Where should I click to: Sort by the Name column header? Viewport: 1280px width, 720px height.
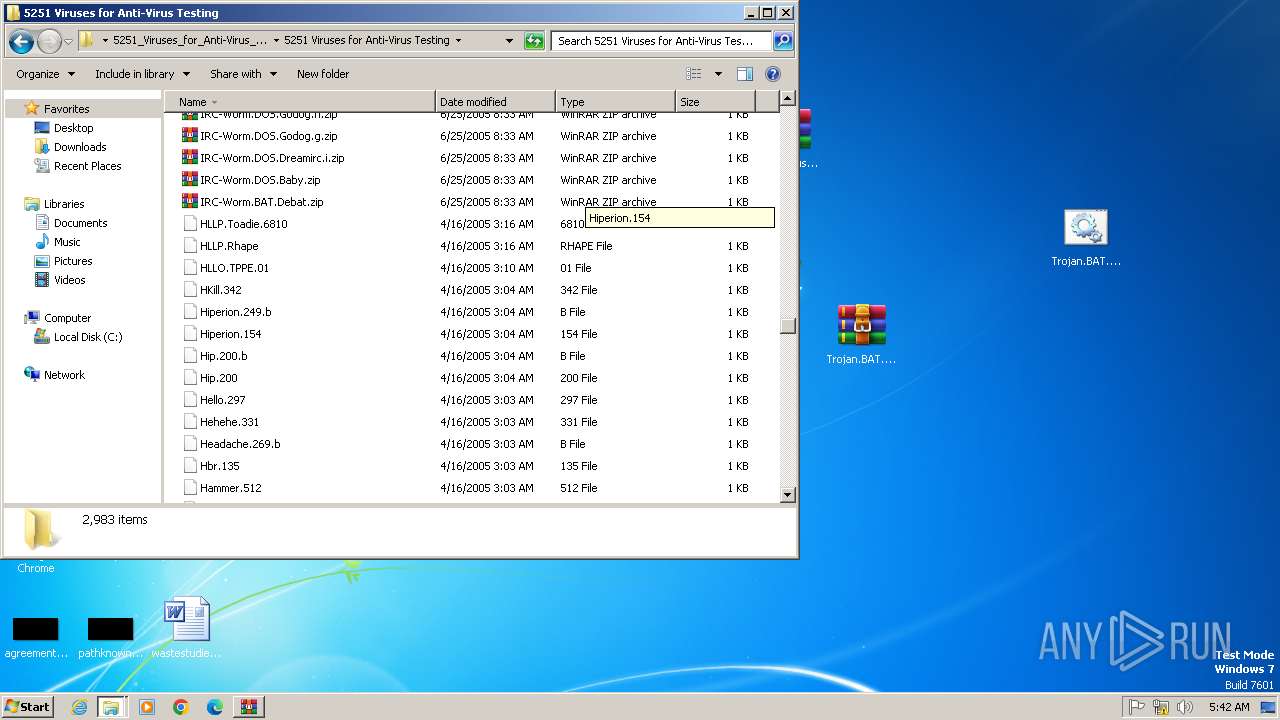[x=300, y=102]
